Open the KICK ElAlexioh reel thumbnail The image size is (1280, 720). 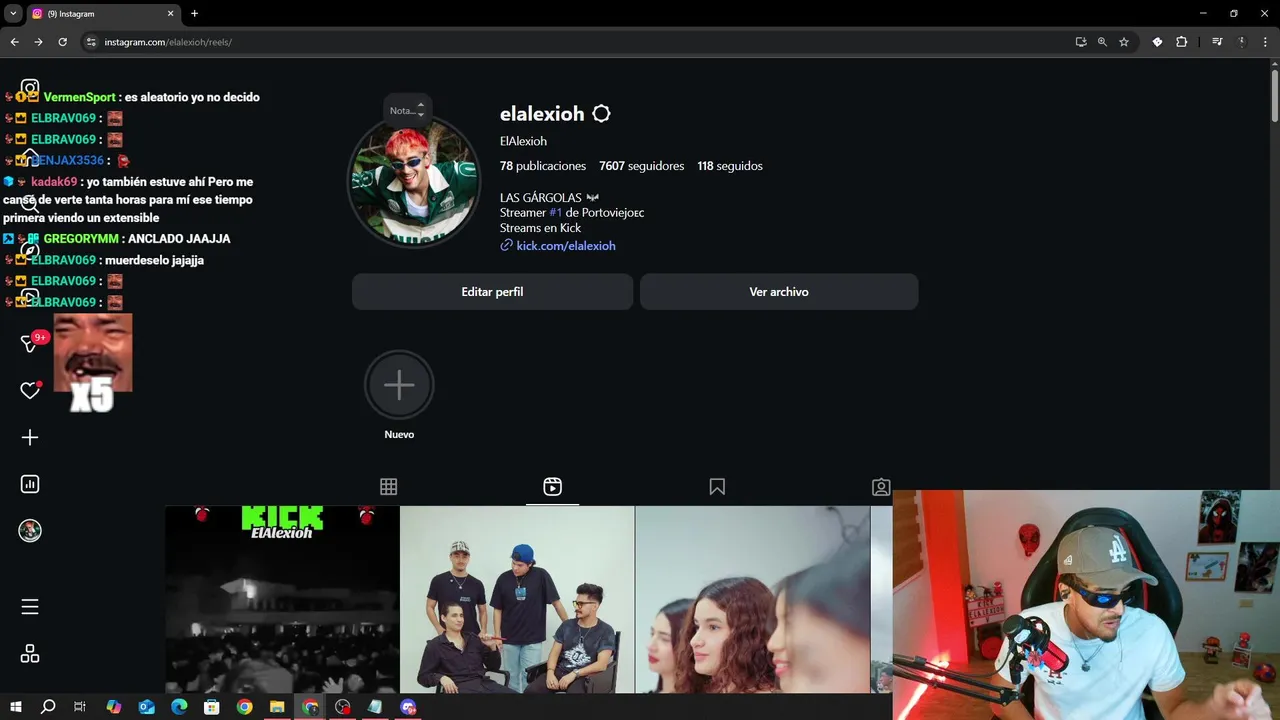click(282, 599)
